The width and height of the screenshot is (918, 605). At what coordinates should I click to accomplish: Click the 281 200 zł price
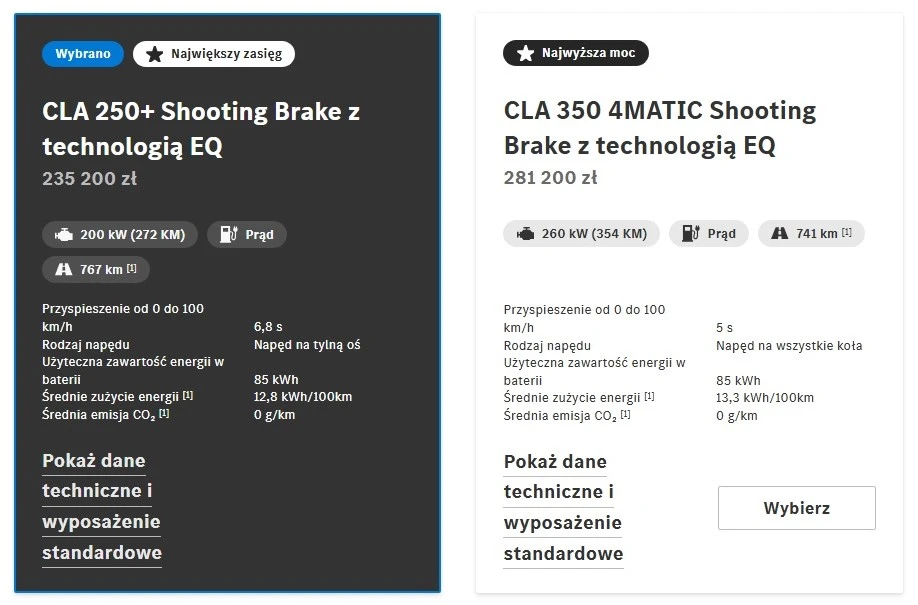coord(551,178)
